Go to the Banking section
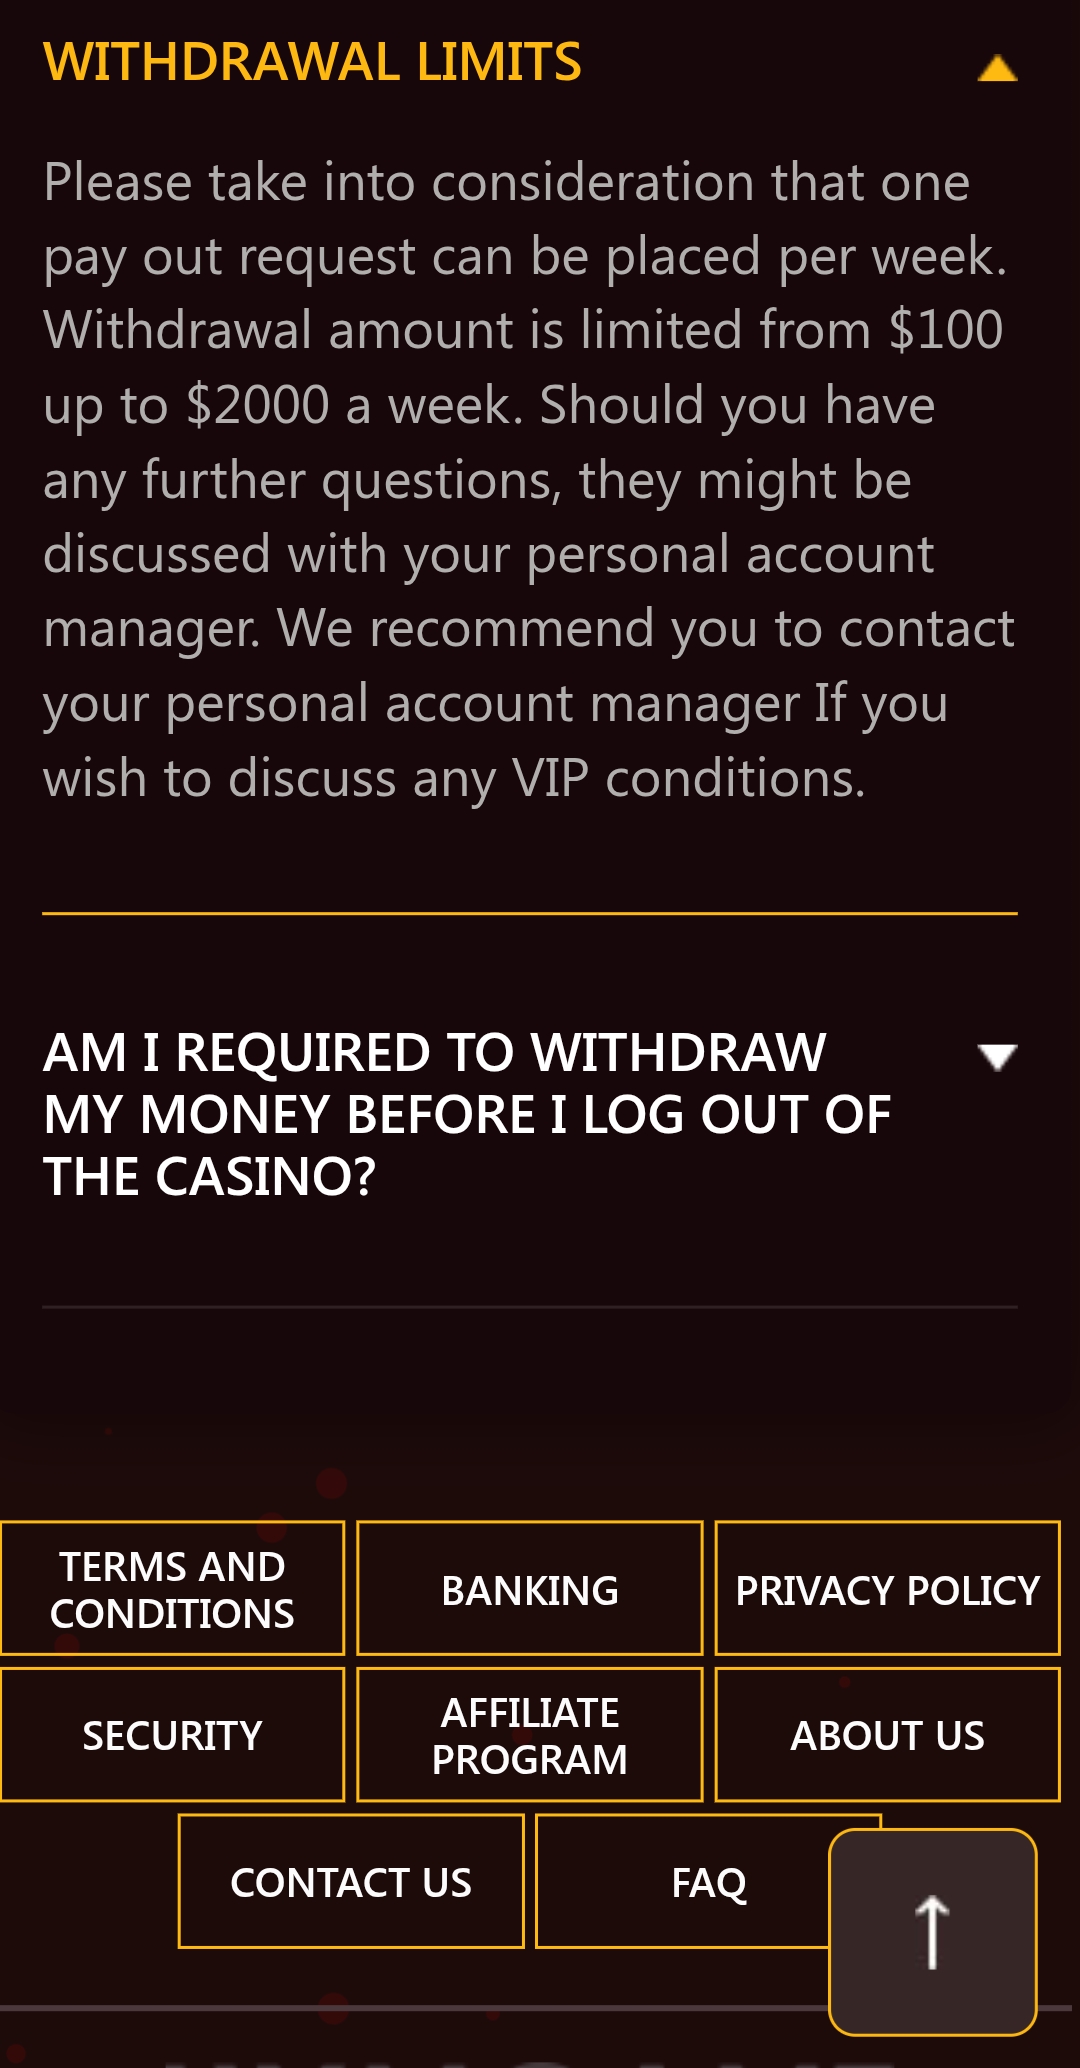The width and height of the screenshot is (1080, 2068). 530,1589
